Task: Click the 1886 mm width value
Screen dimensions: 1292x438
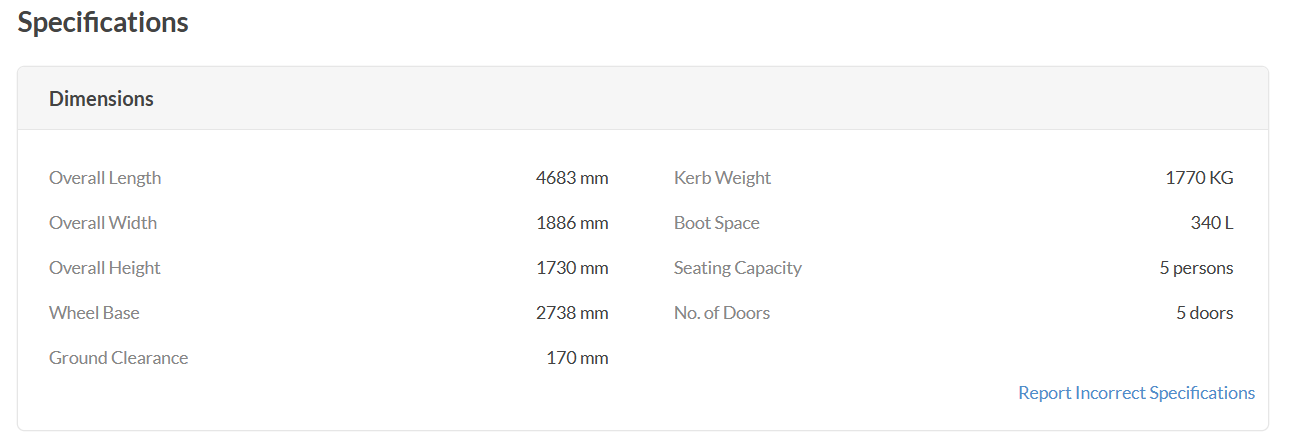Action: point(572,223)
